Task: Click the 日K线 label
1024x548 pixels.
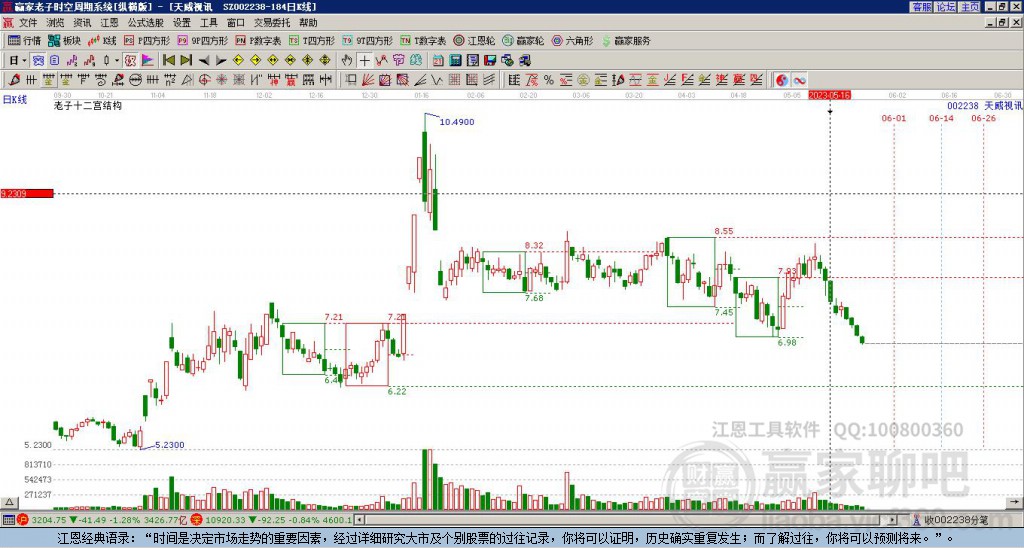Action: (14, 100)
